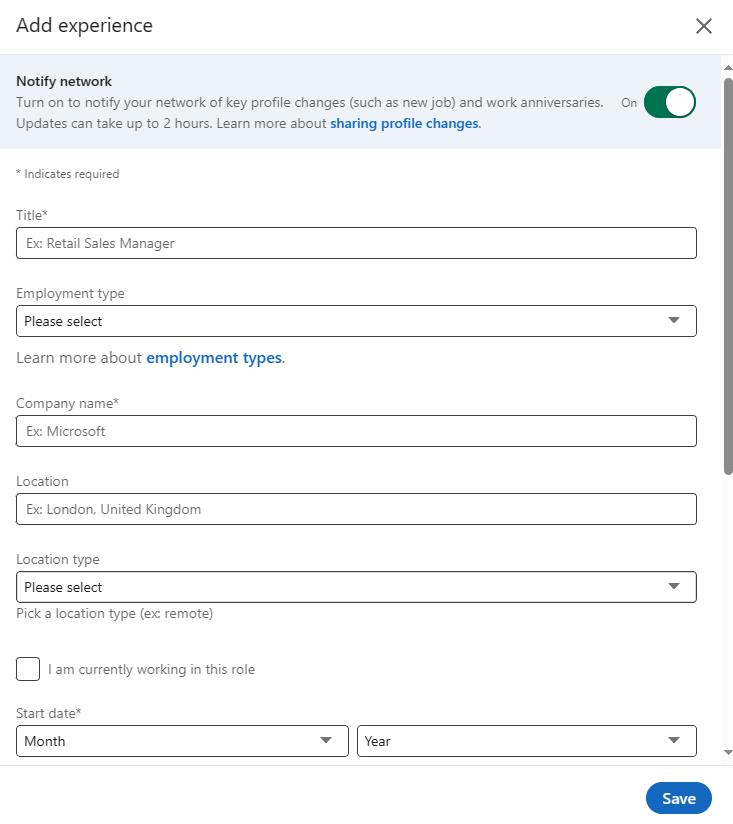Open the 'employment types' link
The height and width of the screenshot is (824, 733).
[x=213, y=356]
